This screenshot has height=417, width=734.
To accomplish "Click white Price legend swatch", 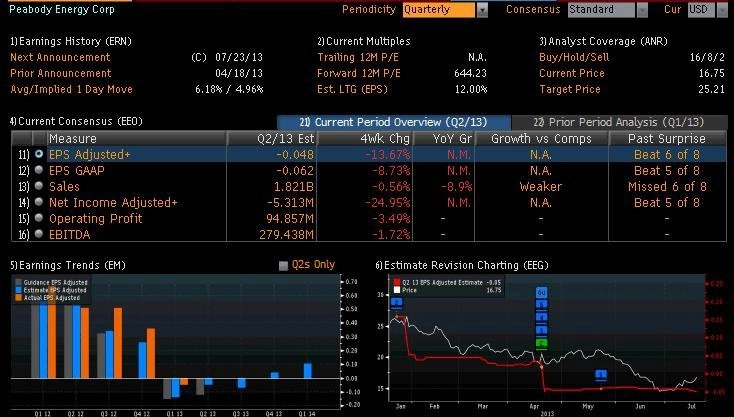I will [397, 290].
